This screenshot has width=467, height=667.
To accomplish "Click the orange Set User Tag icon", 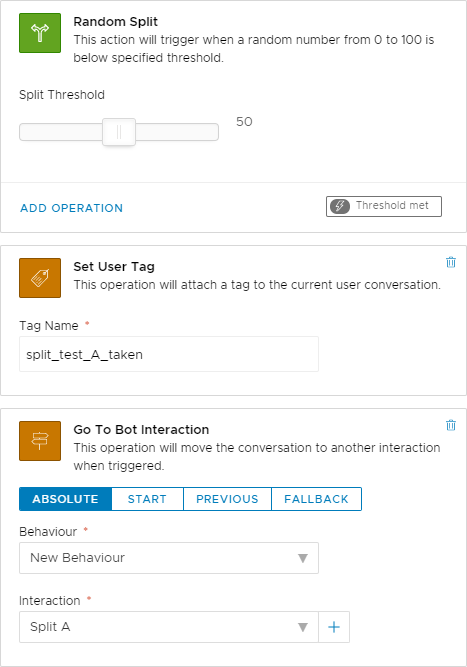I will (40, 278).
